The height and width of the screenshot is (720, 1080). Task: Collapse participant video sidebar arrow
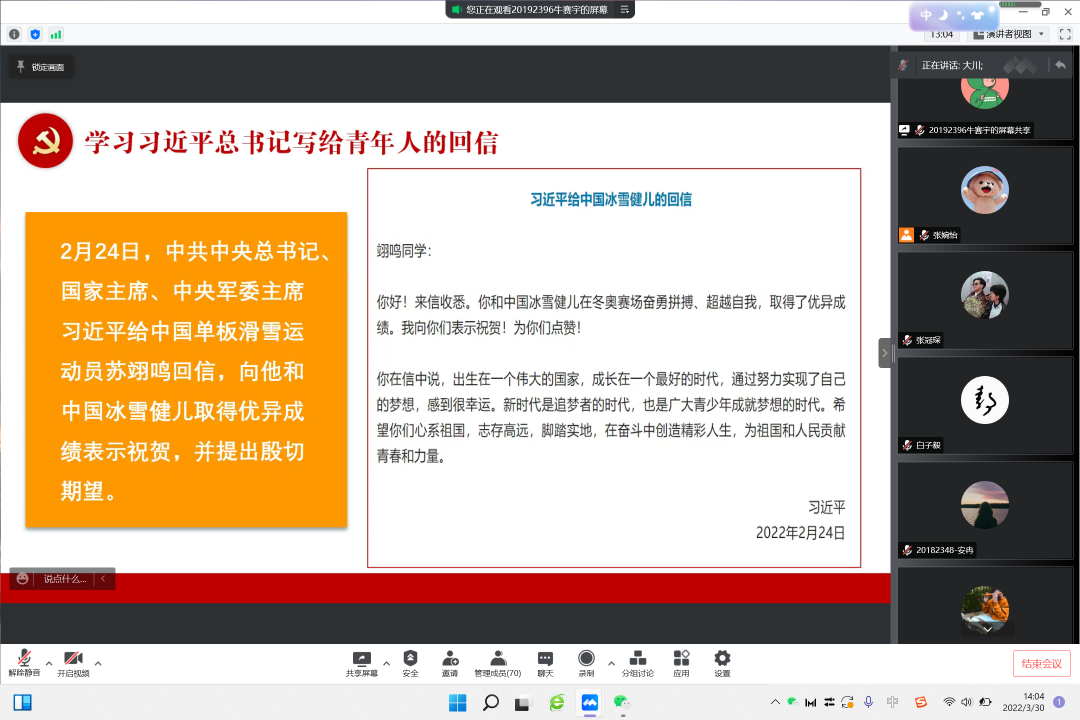point(884,353)
